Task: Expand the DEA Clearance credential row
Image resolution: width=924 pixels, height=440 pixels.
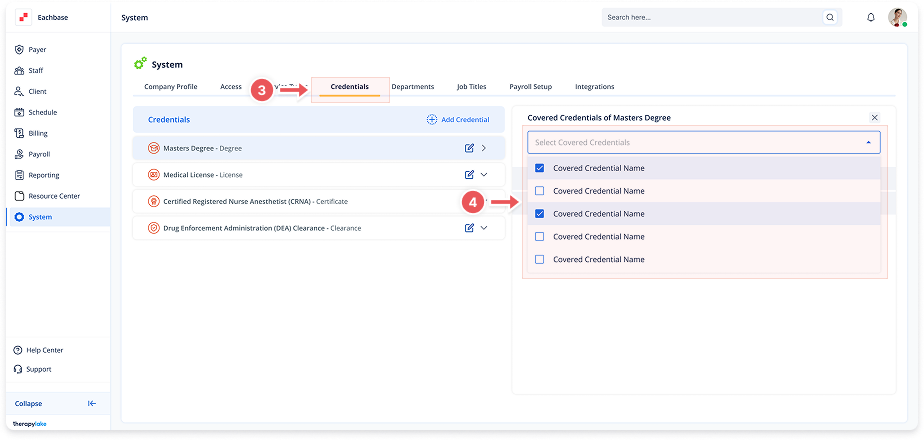Action: point(484,228)
